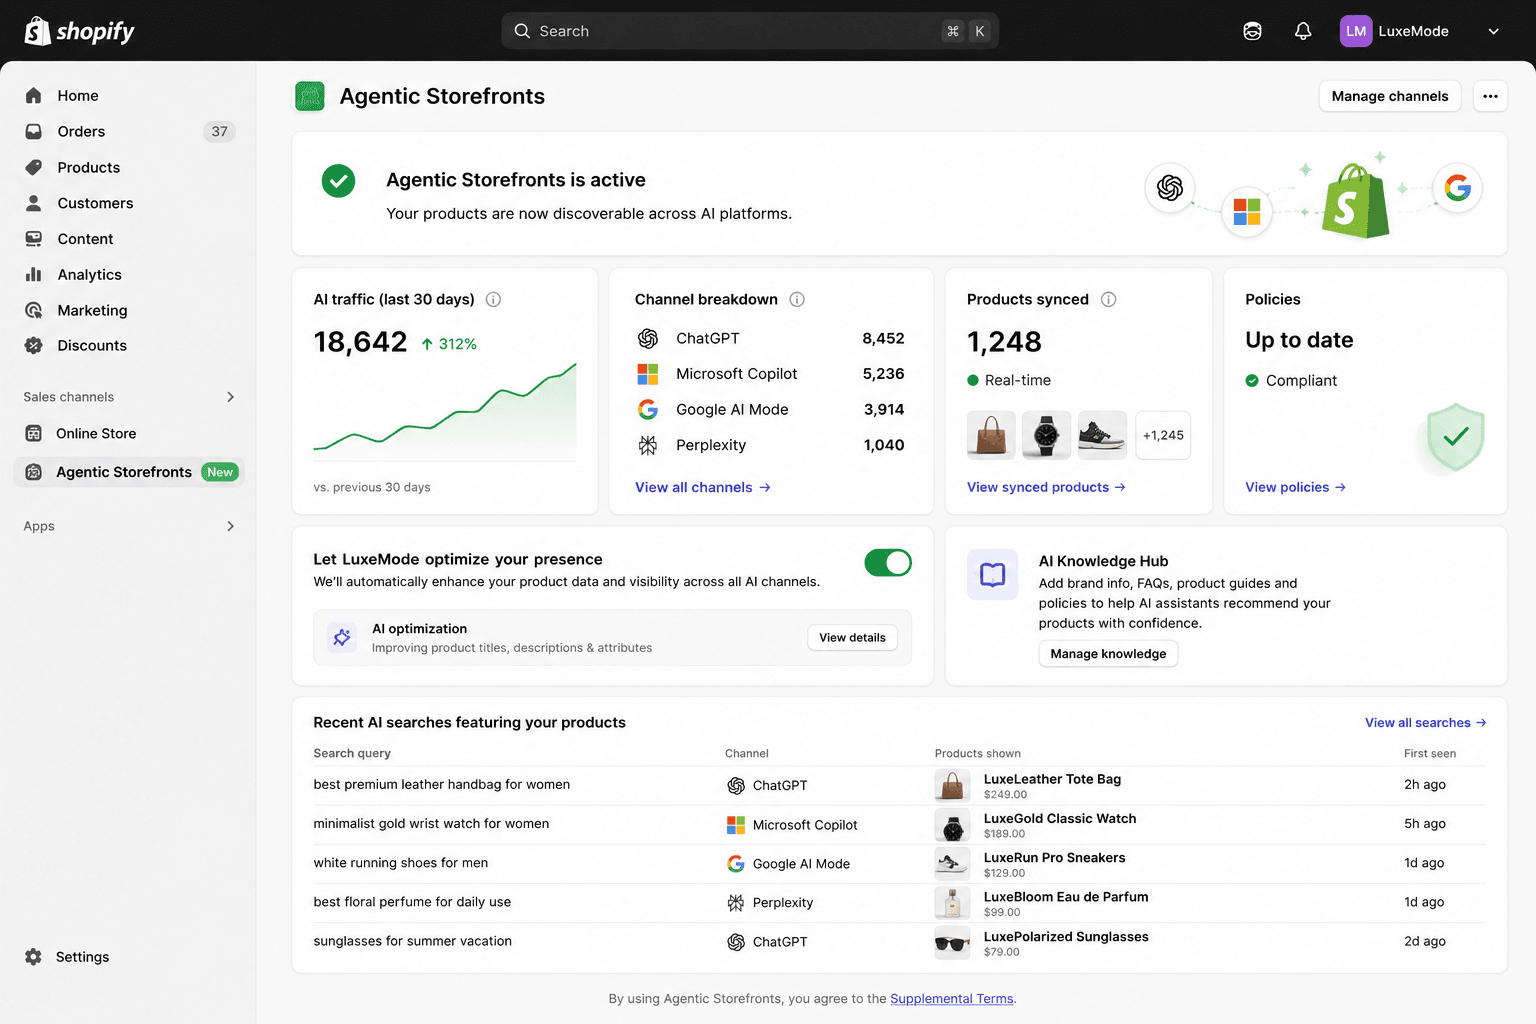1536x1024 pixels.
Task: Click LuxeBloom Eau de Parfum product name
Action: coord(1066,897)
